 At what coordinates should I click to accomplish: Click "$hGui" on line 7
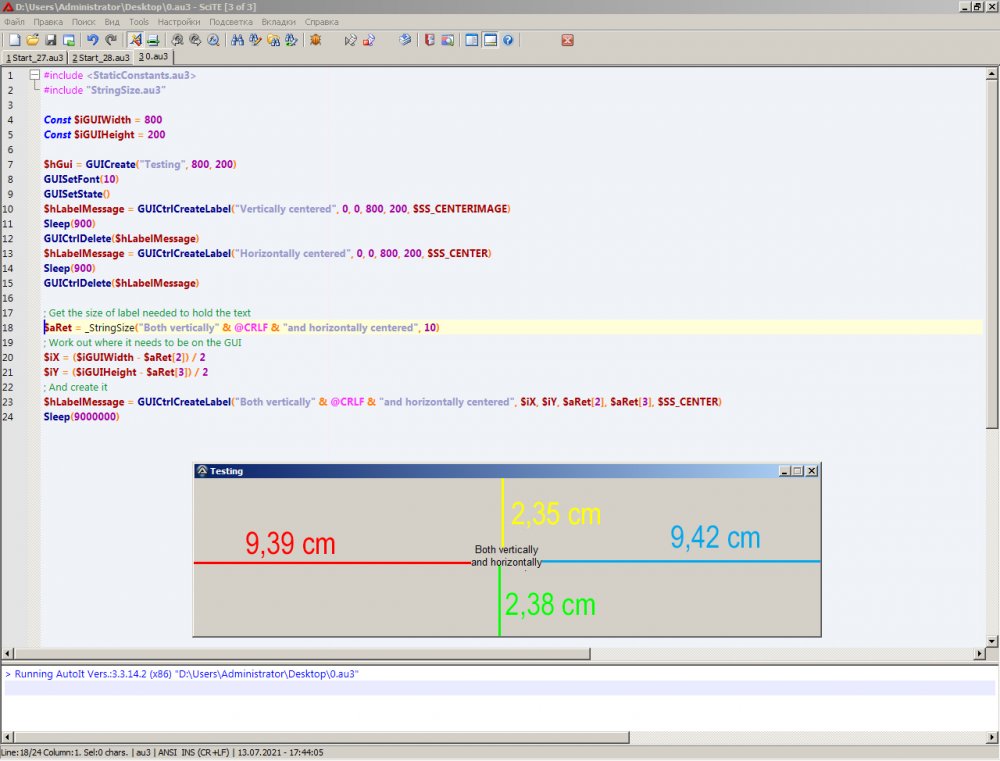[58, 165]
